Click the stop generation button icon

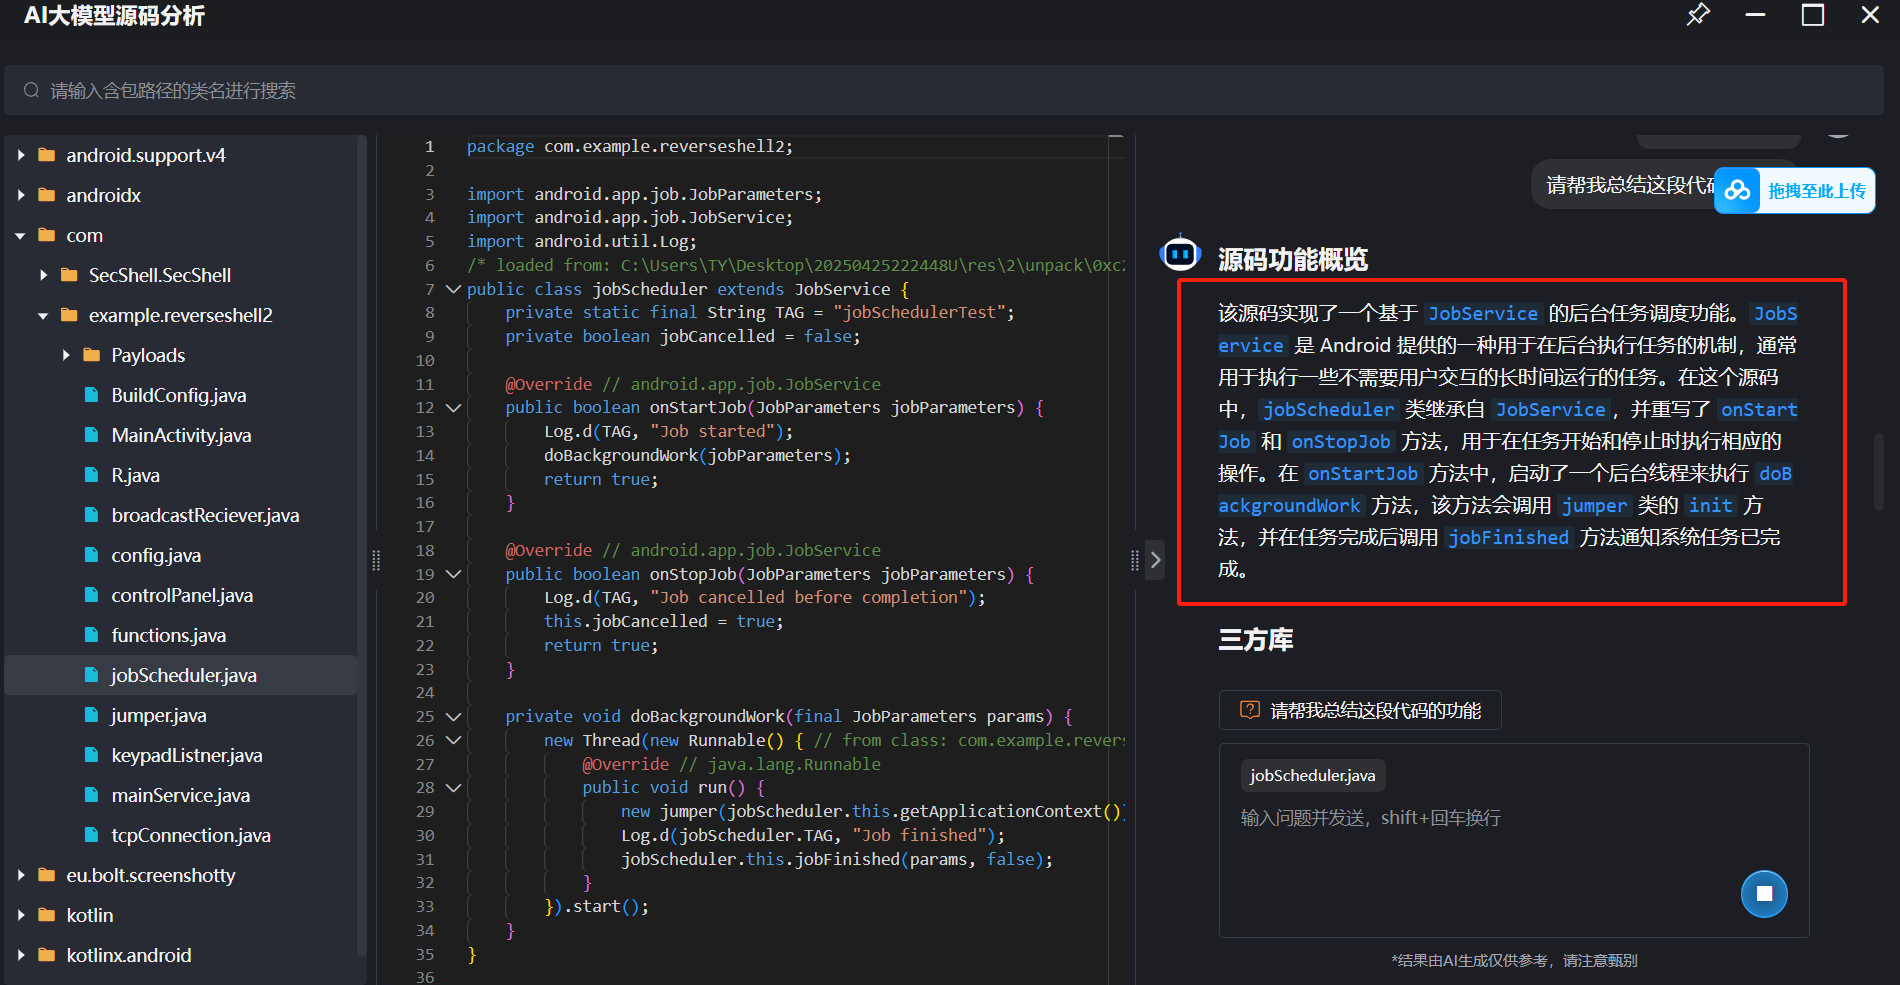pos(1764,894)
